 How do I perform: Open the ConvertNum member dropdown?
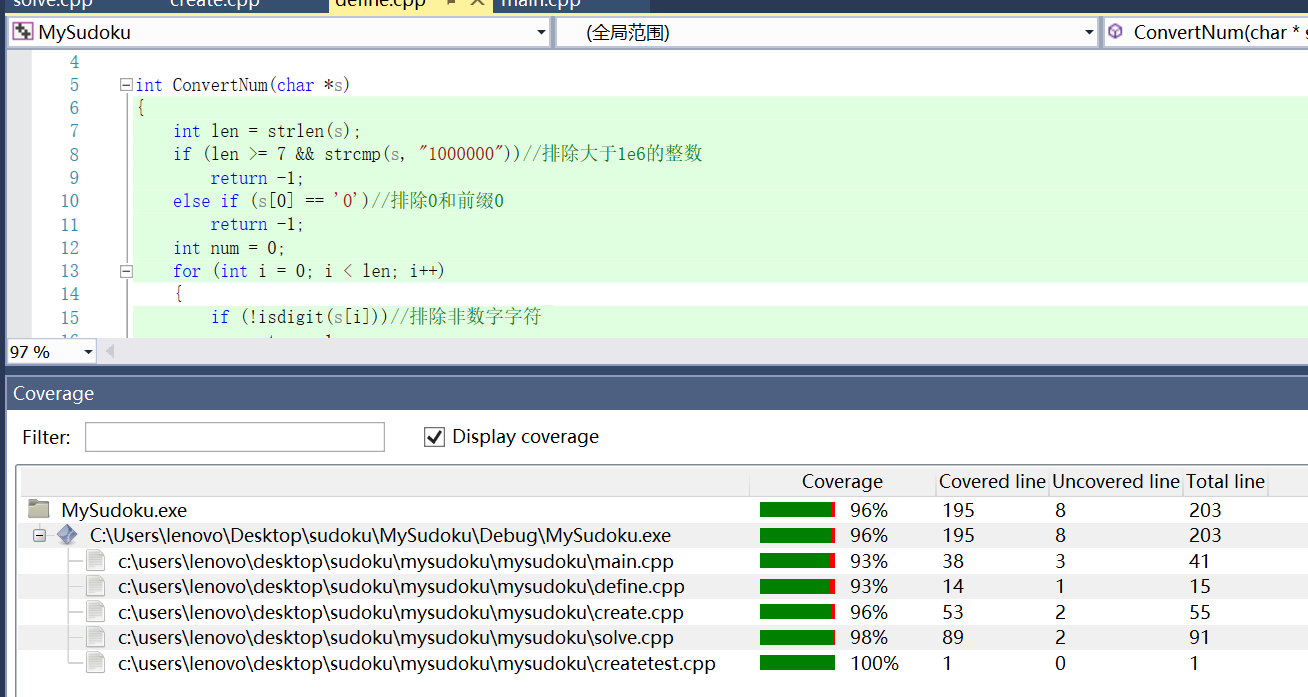coord(1205,33)
